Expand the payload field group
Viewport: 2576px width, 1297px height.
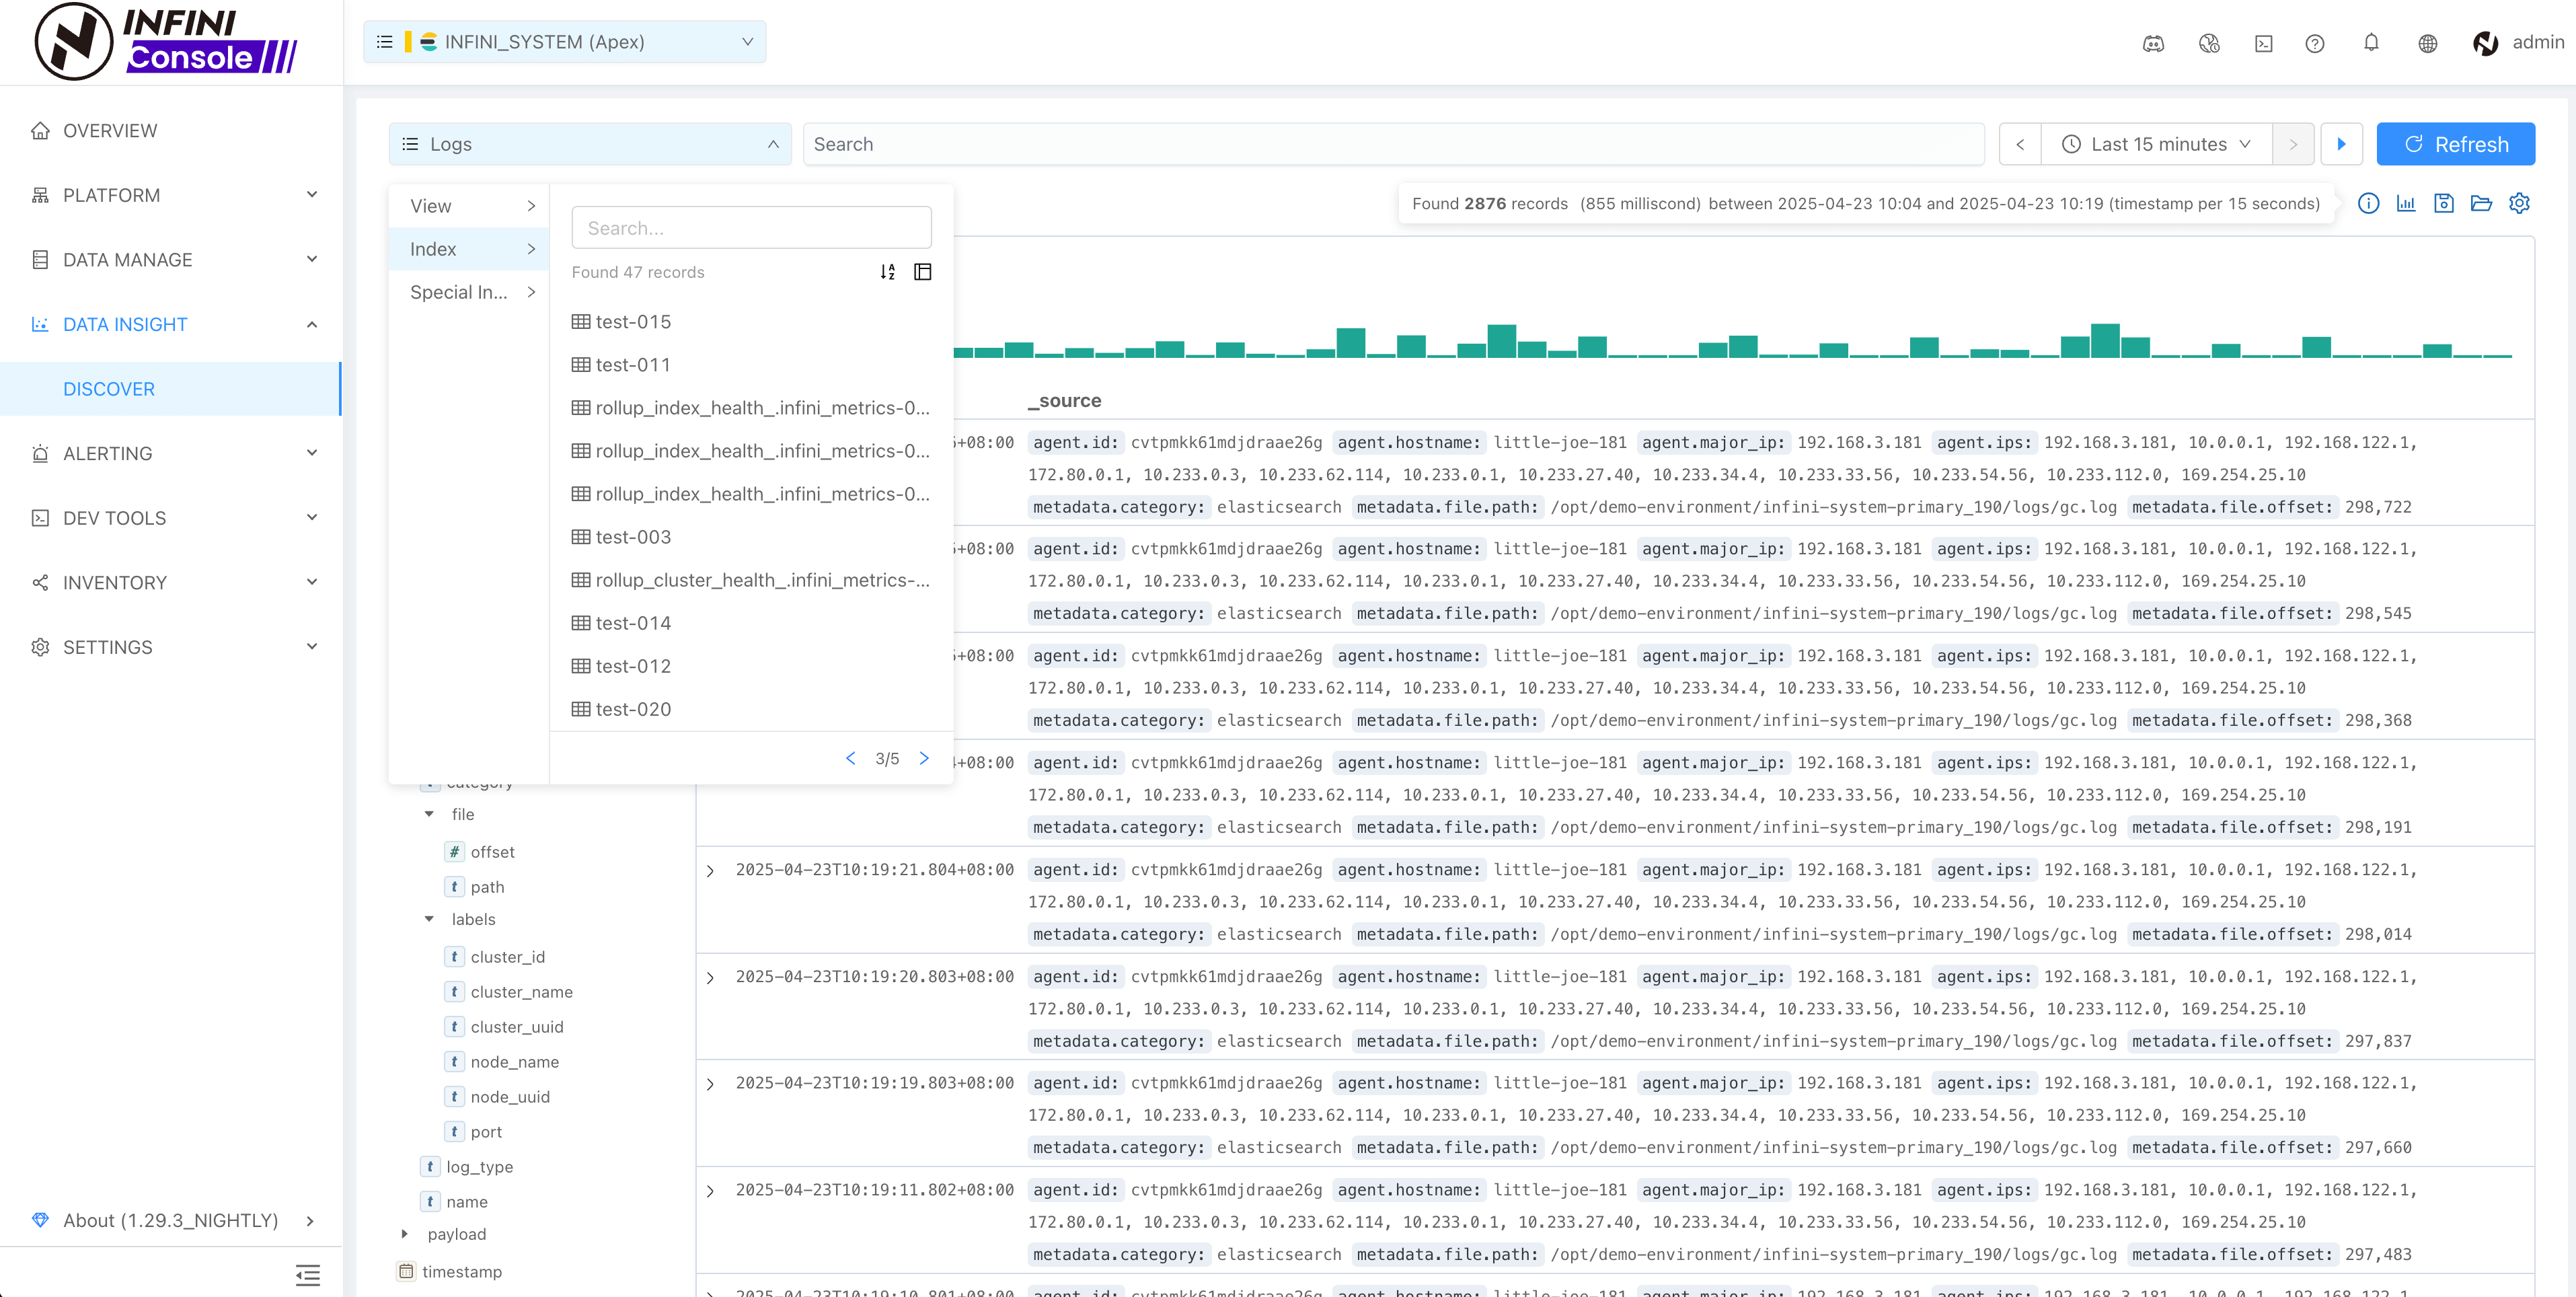(x=405, y=1234)
